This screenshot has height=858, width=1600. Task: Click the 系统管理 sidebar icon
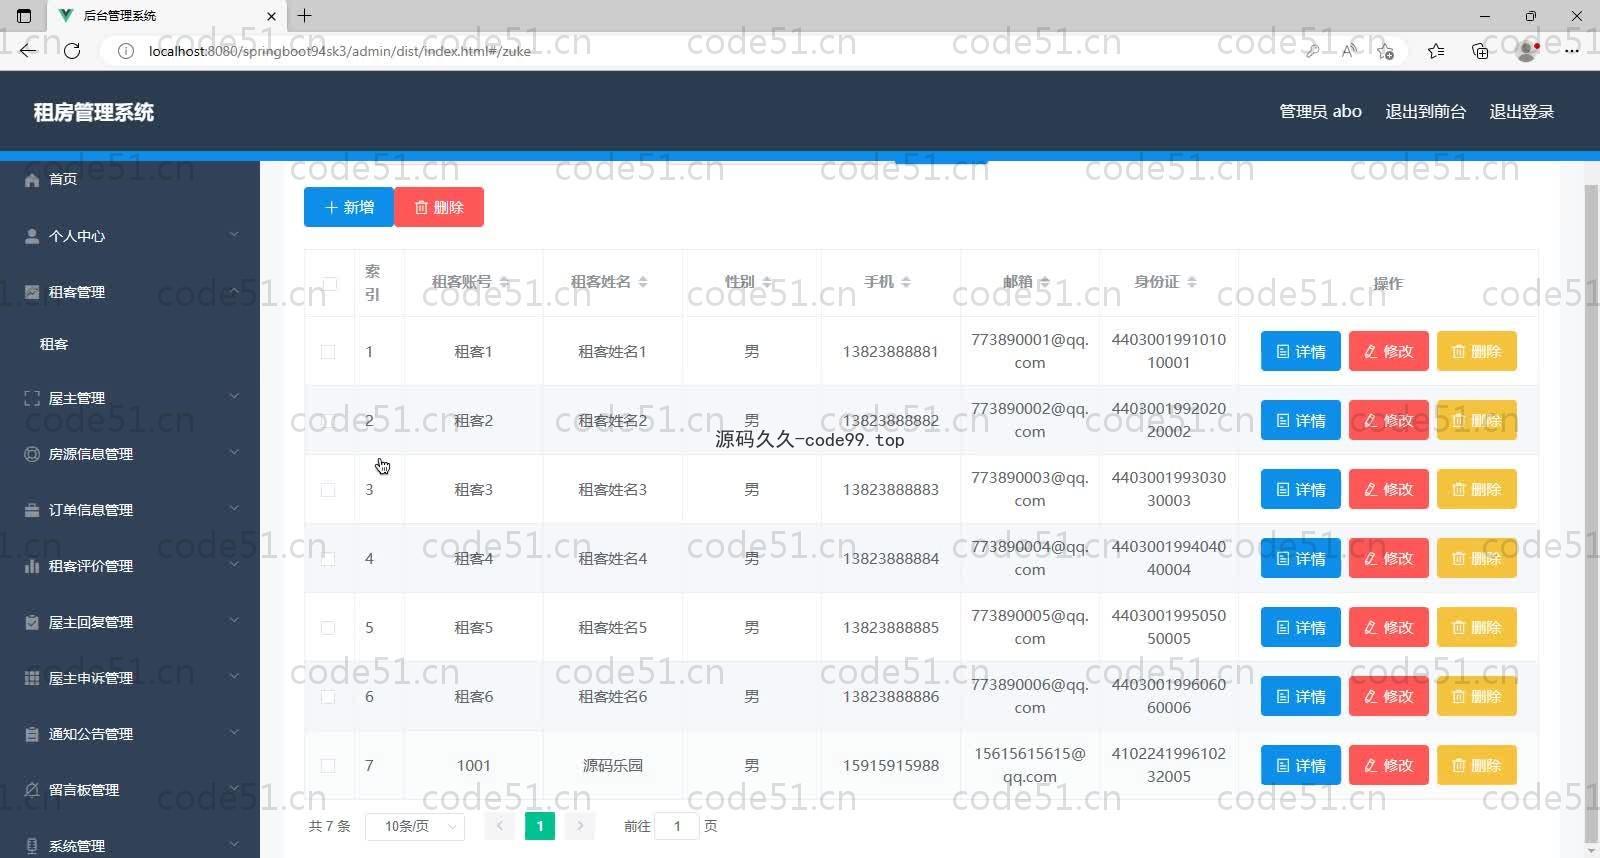pos(32,846)
